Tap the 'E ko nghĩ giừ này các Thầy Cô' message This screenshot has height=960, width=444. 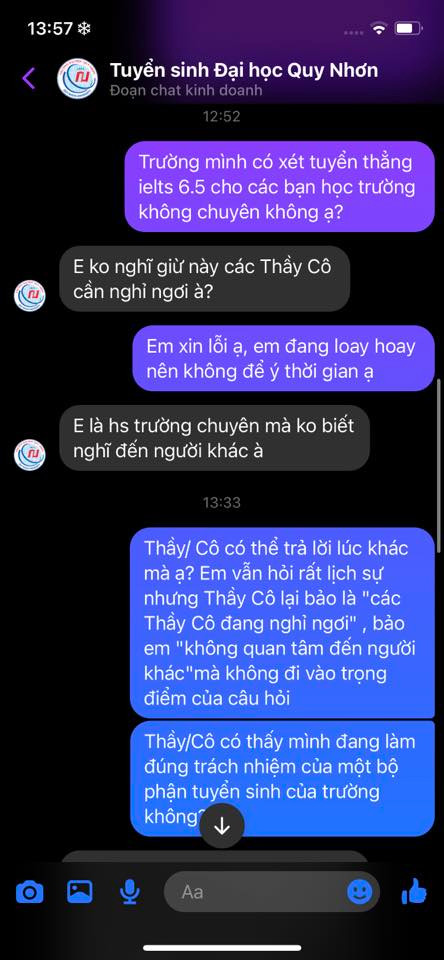(x=205, y=280)
